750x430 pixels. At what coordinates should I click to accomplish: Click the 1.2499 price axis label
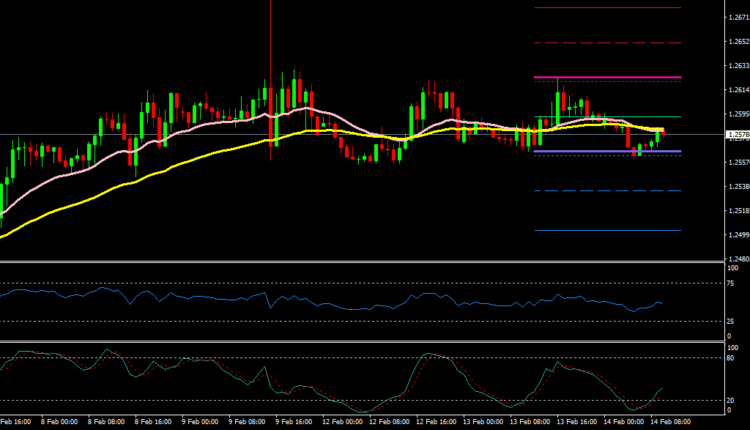click(x=736, y=235)
